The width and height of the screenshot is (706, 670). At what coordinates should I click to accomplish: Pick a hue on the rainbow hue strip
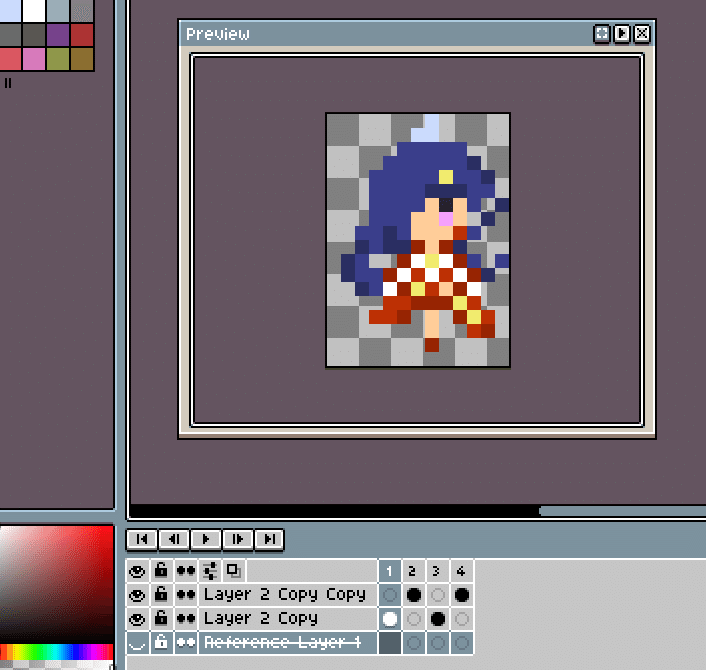coord(56,652)
